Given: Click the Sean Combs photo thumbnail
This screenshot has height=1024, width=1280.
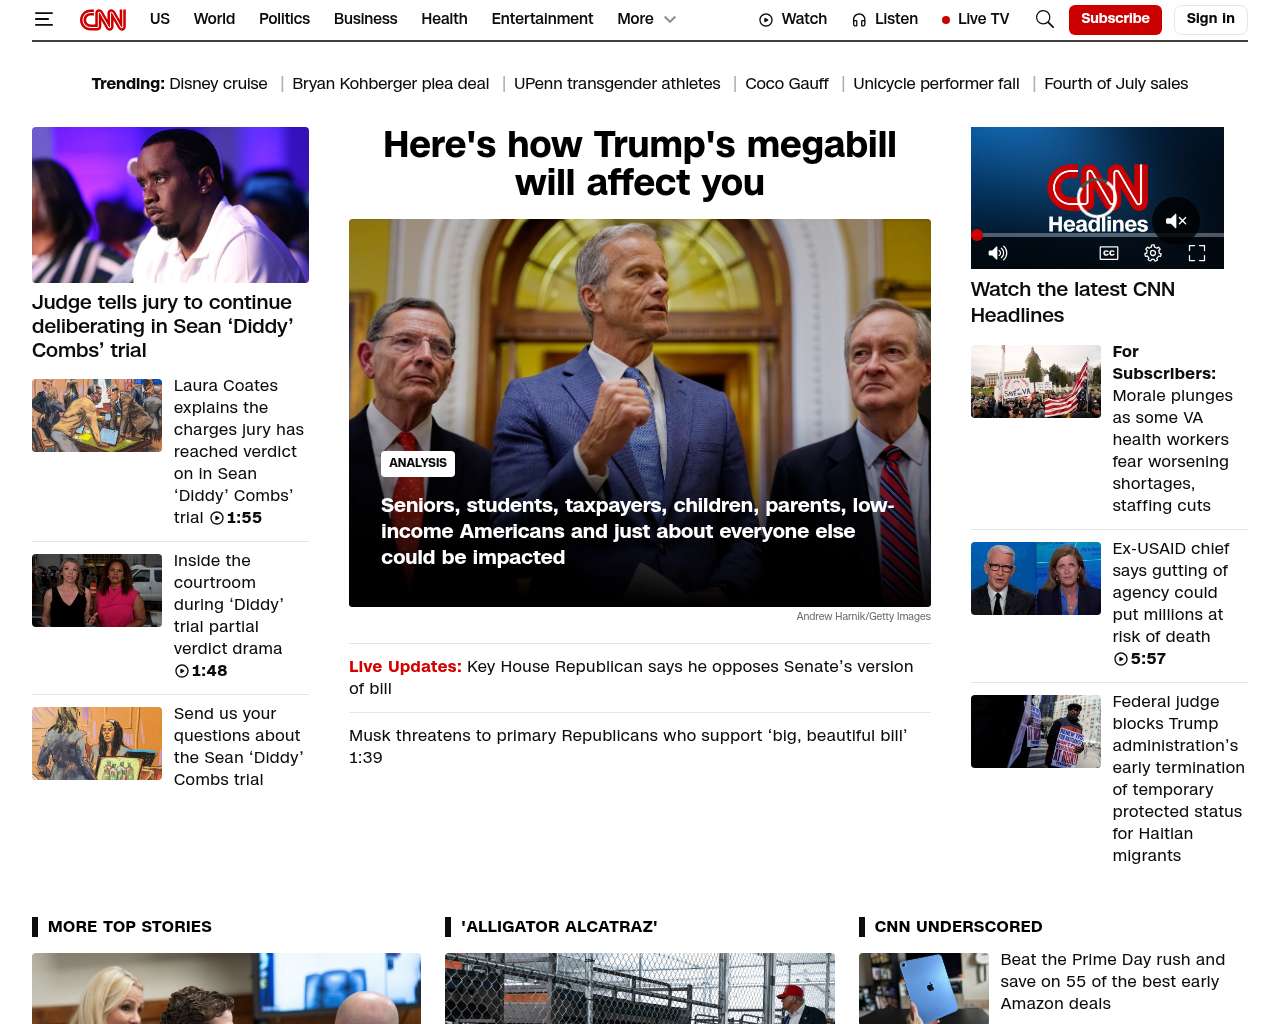Looking at the screenshot, I should [x=170, y=205].
